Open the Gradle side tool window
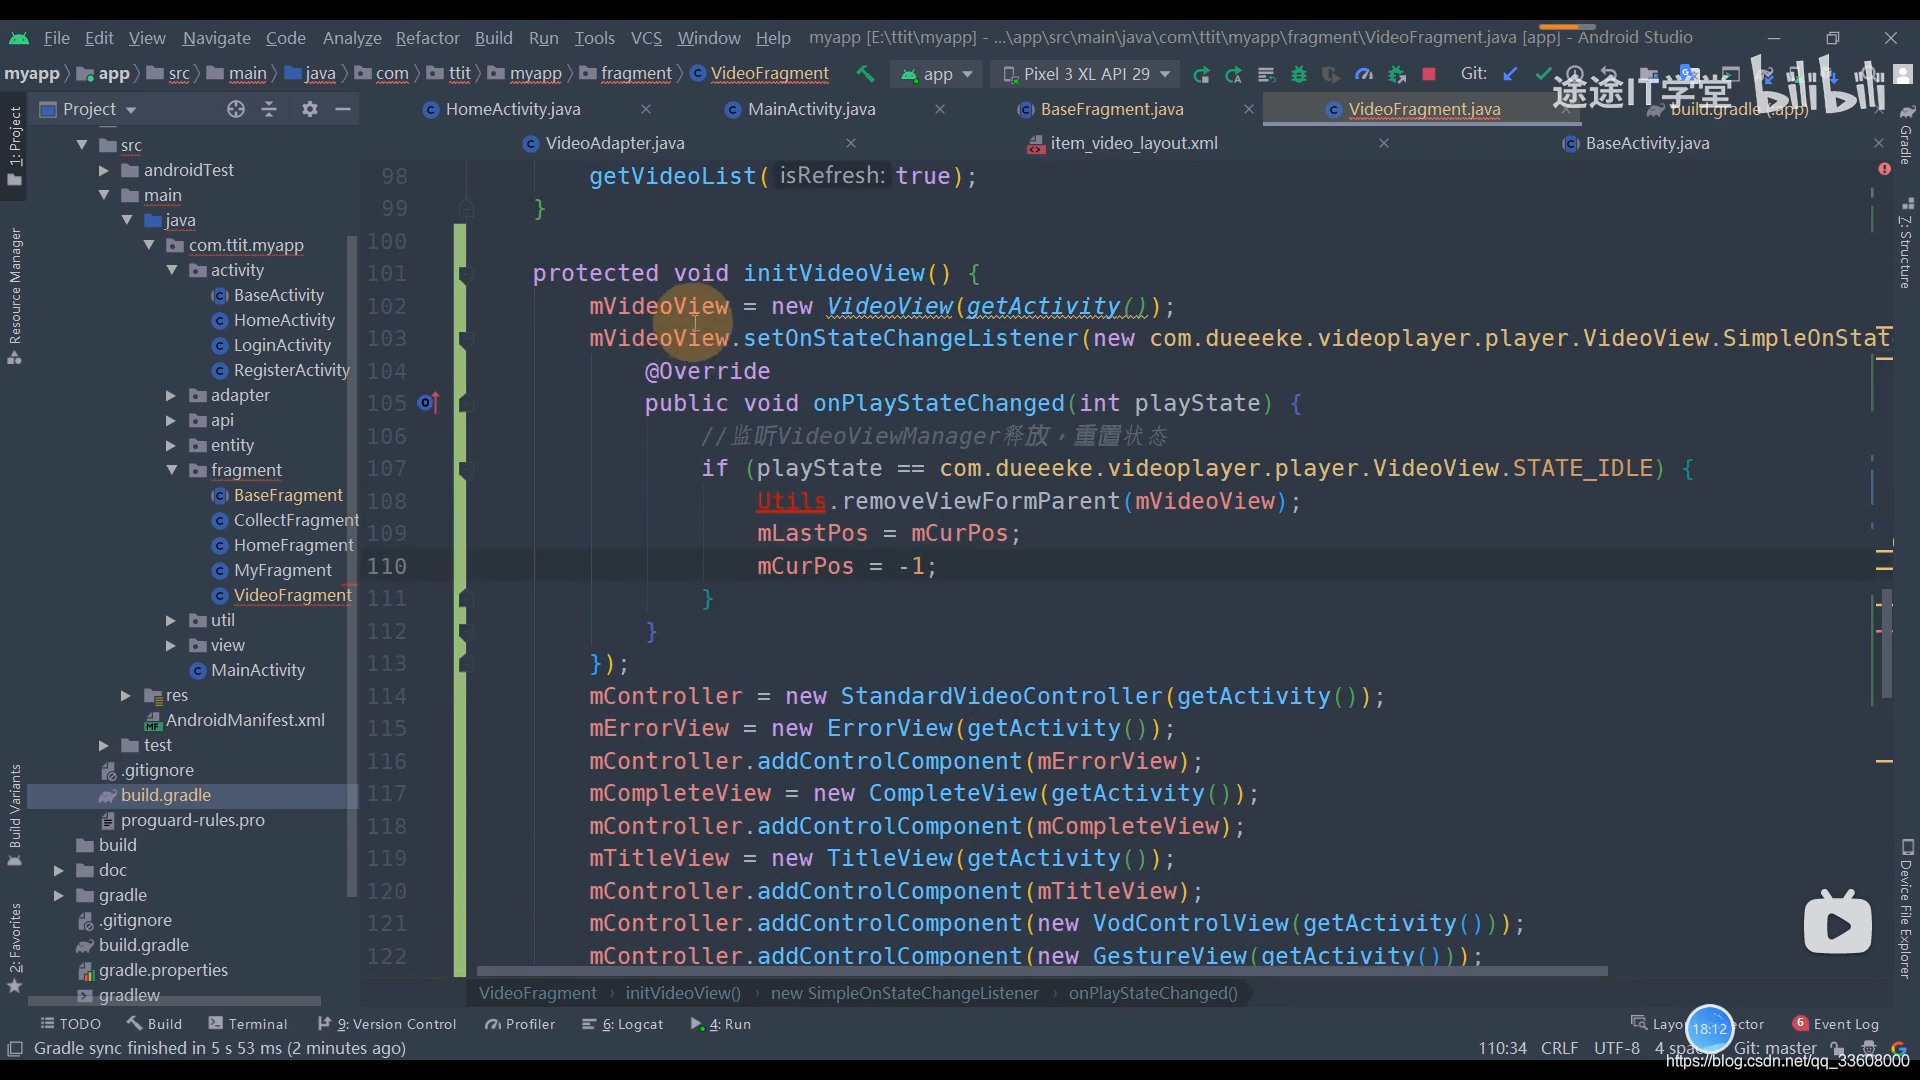 (1906, 135)
